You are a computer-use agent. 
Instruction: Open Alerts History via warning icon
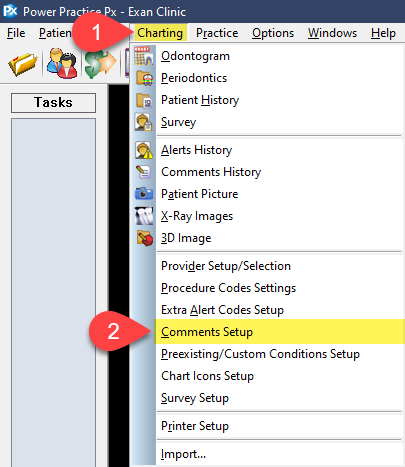coord(144,150)
